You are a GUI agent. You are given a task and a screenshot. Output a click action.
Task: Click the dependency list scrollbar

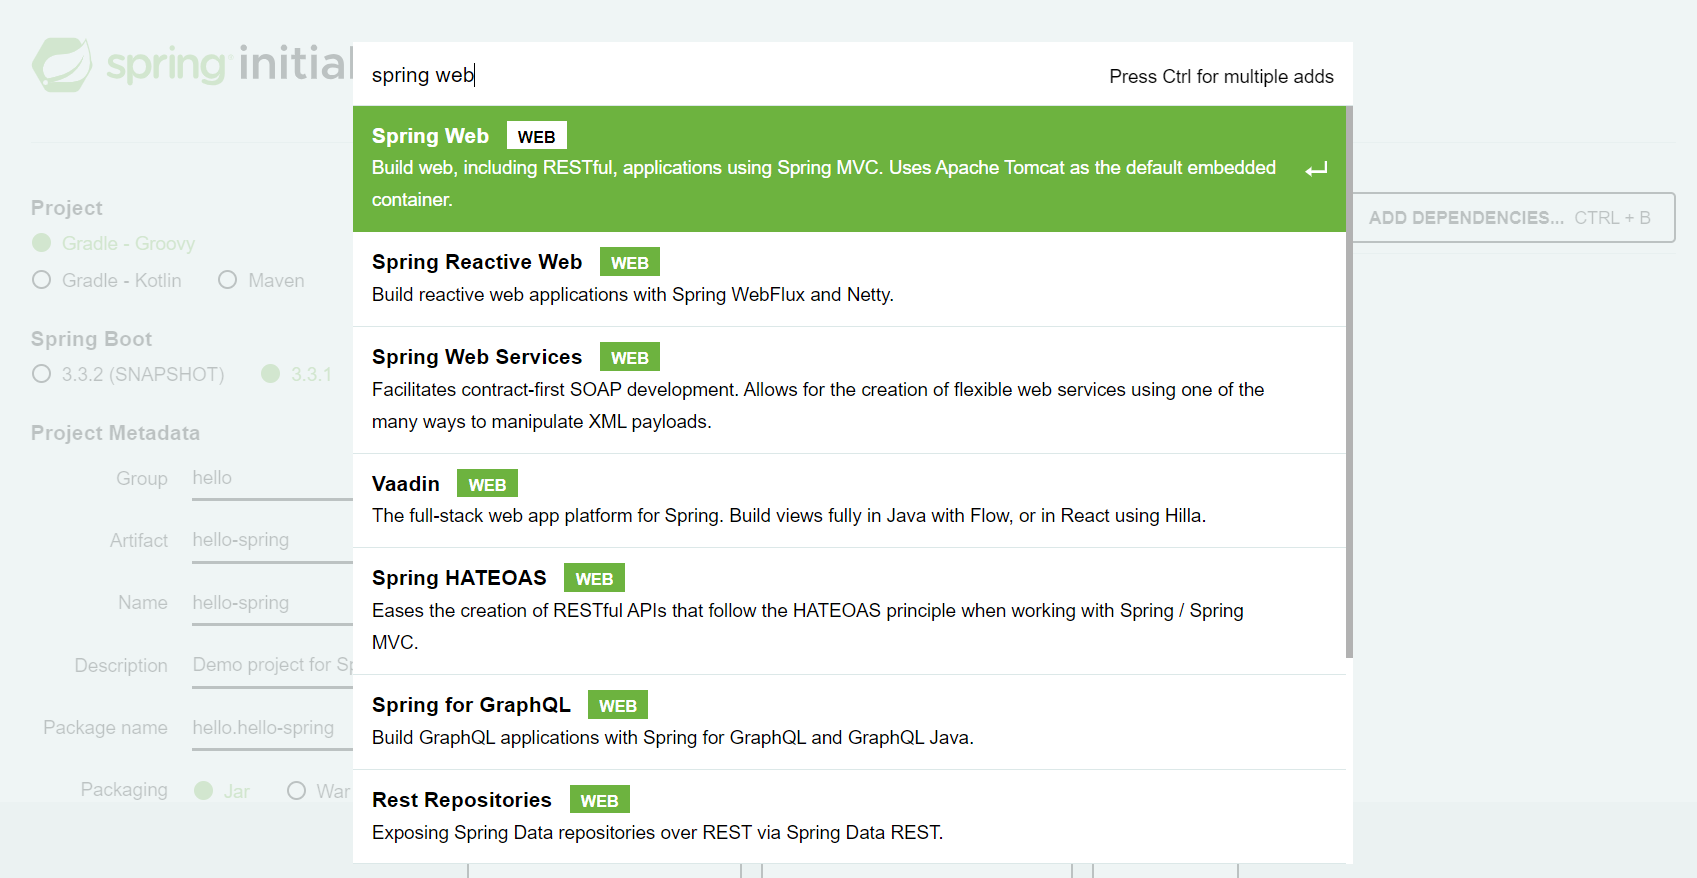[x=1349, y=382]
